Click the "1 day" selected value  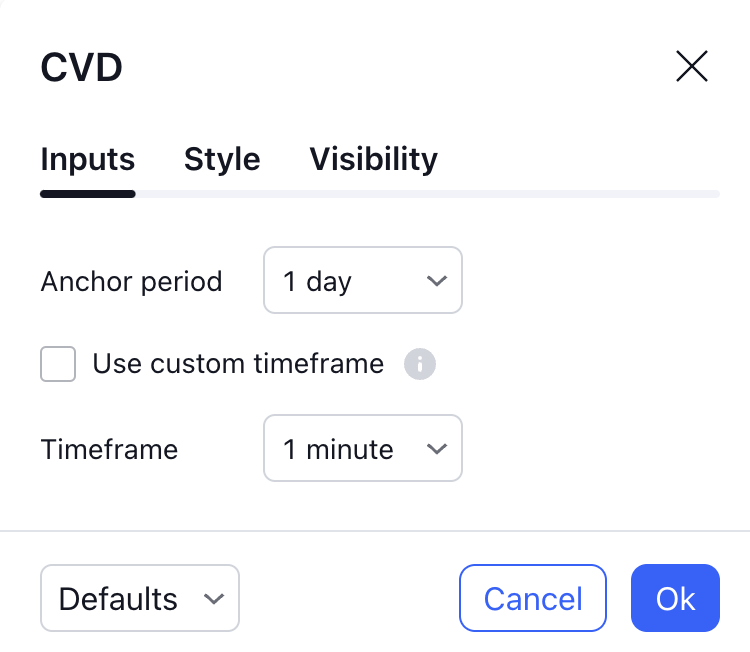tap(317, 281)
